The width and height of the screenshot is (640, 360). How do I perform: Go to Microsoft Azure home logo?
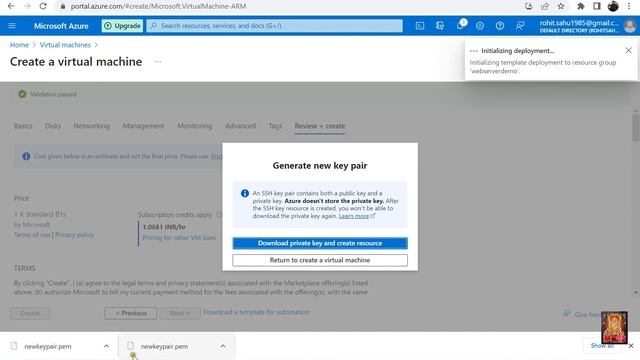point(61,26)
